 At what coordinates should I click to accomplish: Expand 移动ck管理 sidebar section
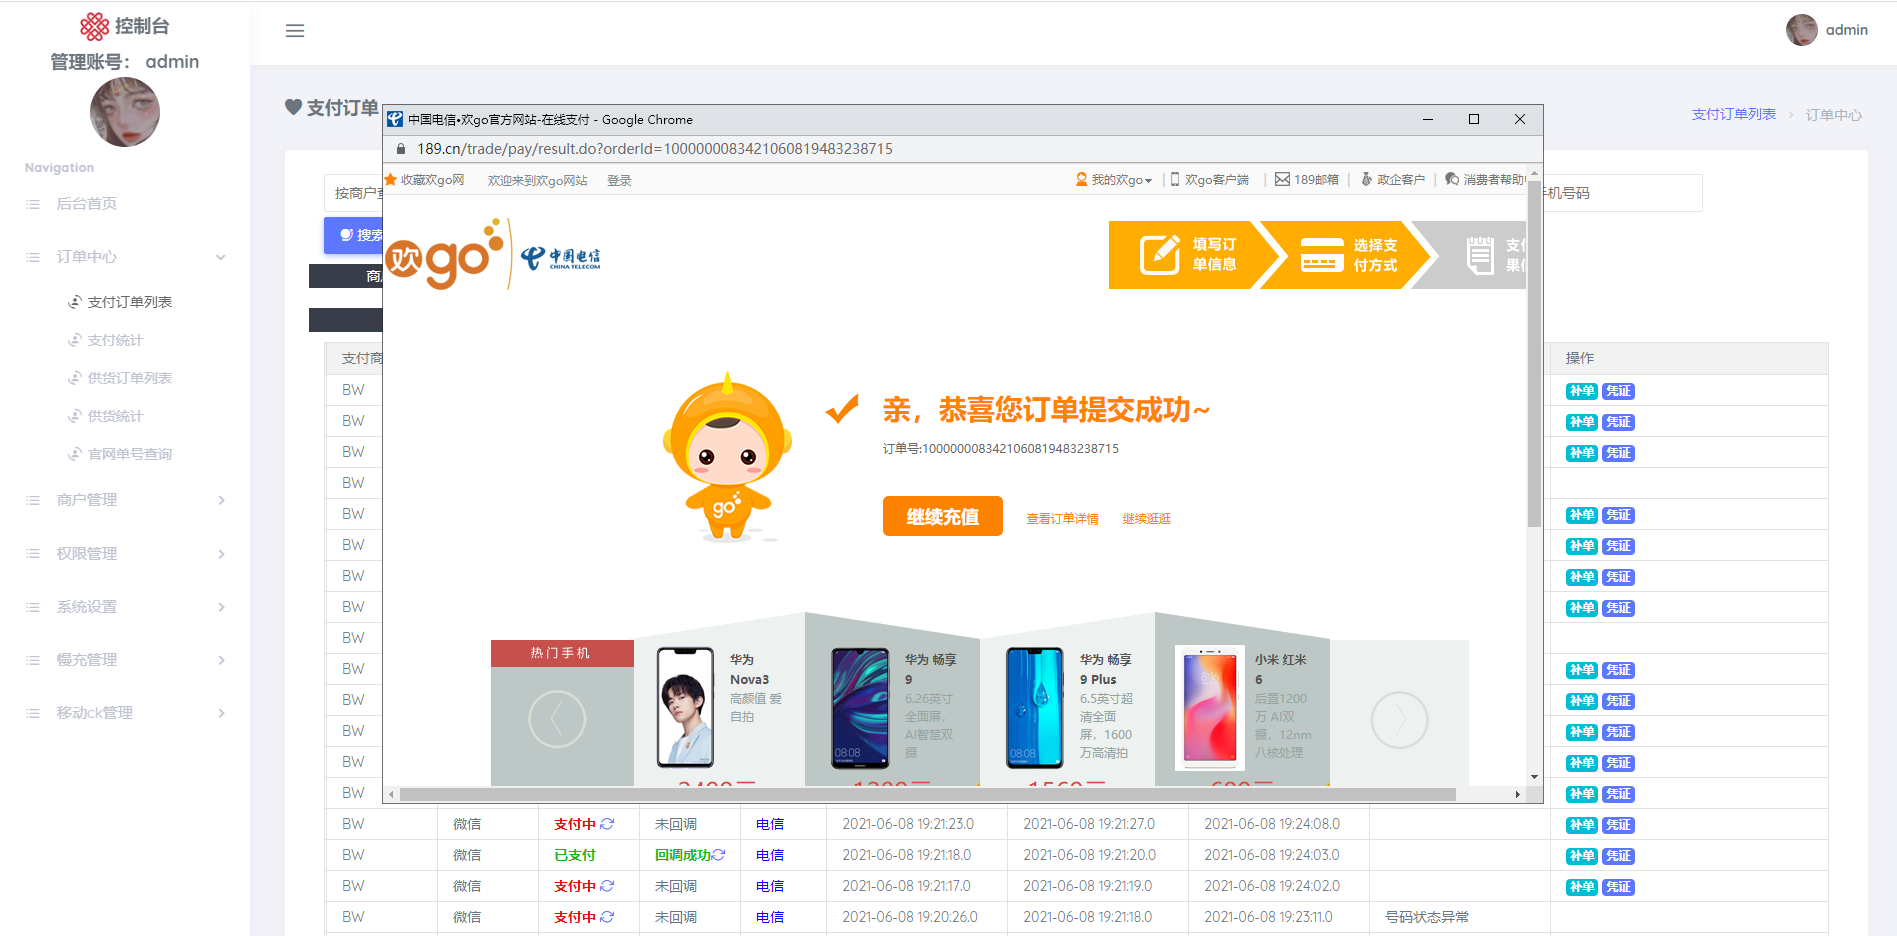125,713
